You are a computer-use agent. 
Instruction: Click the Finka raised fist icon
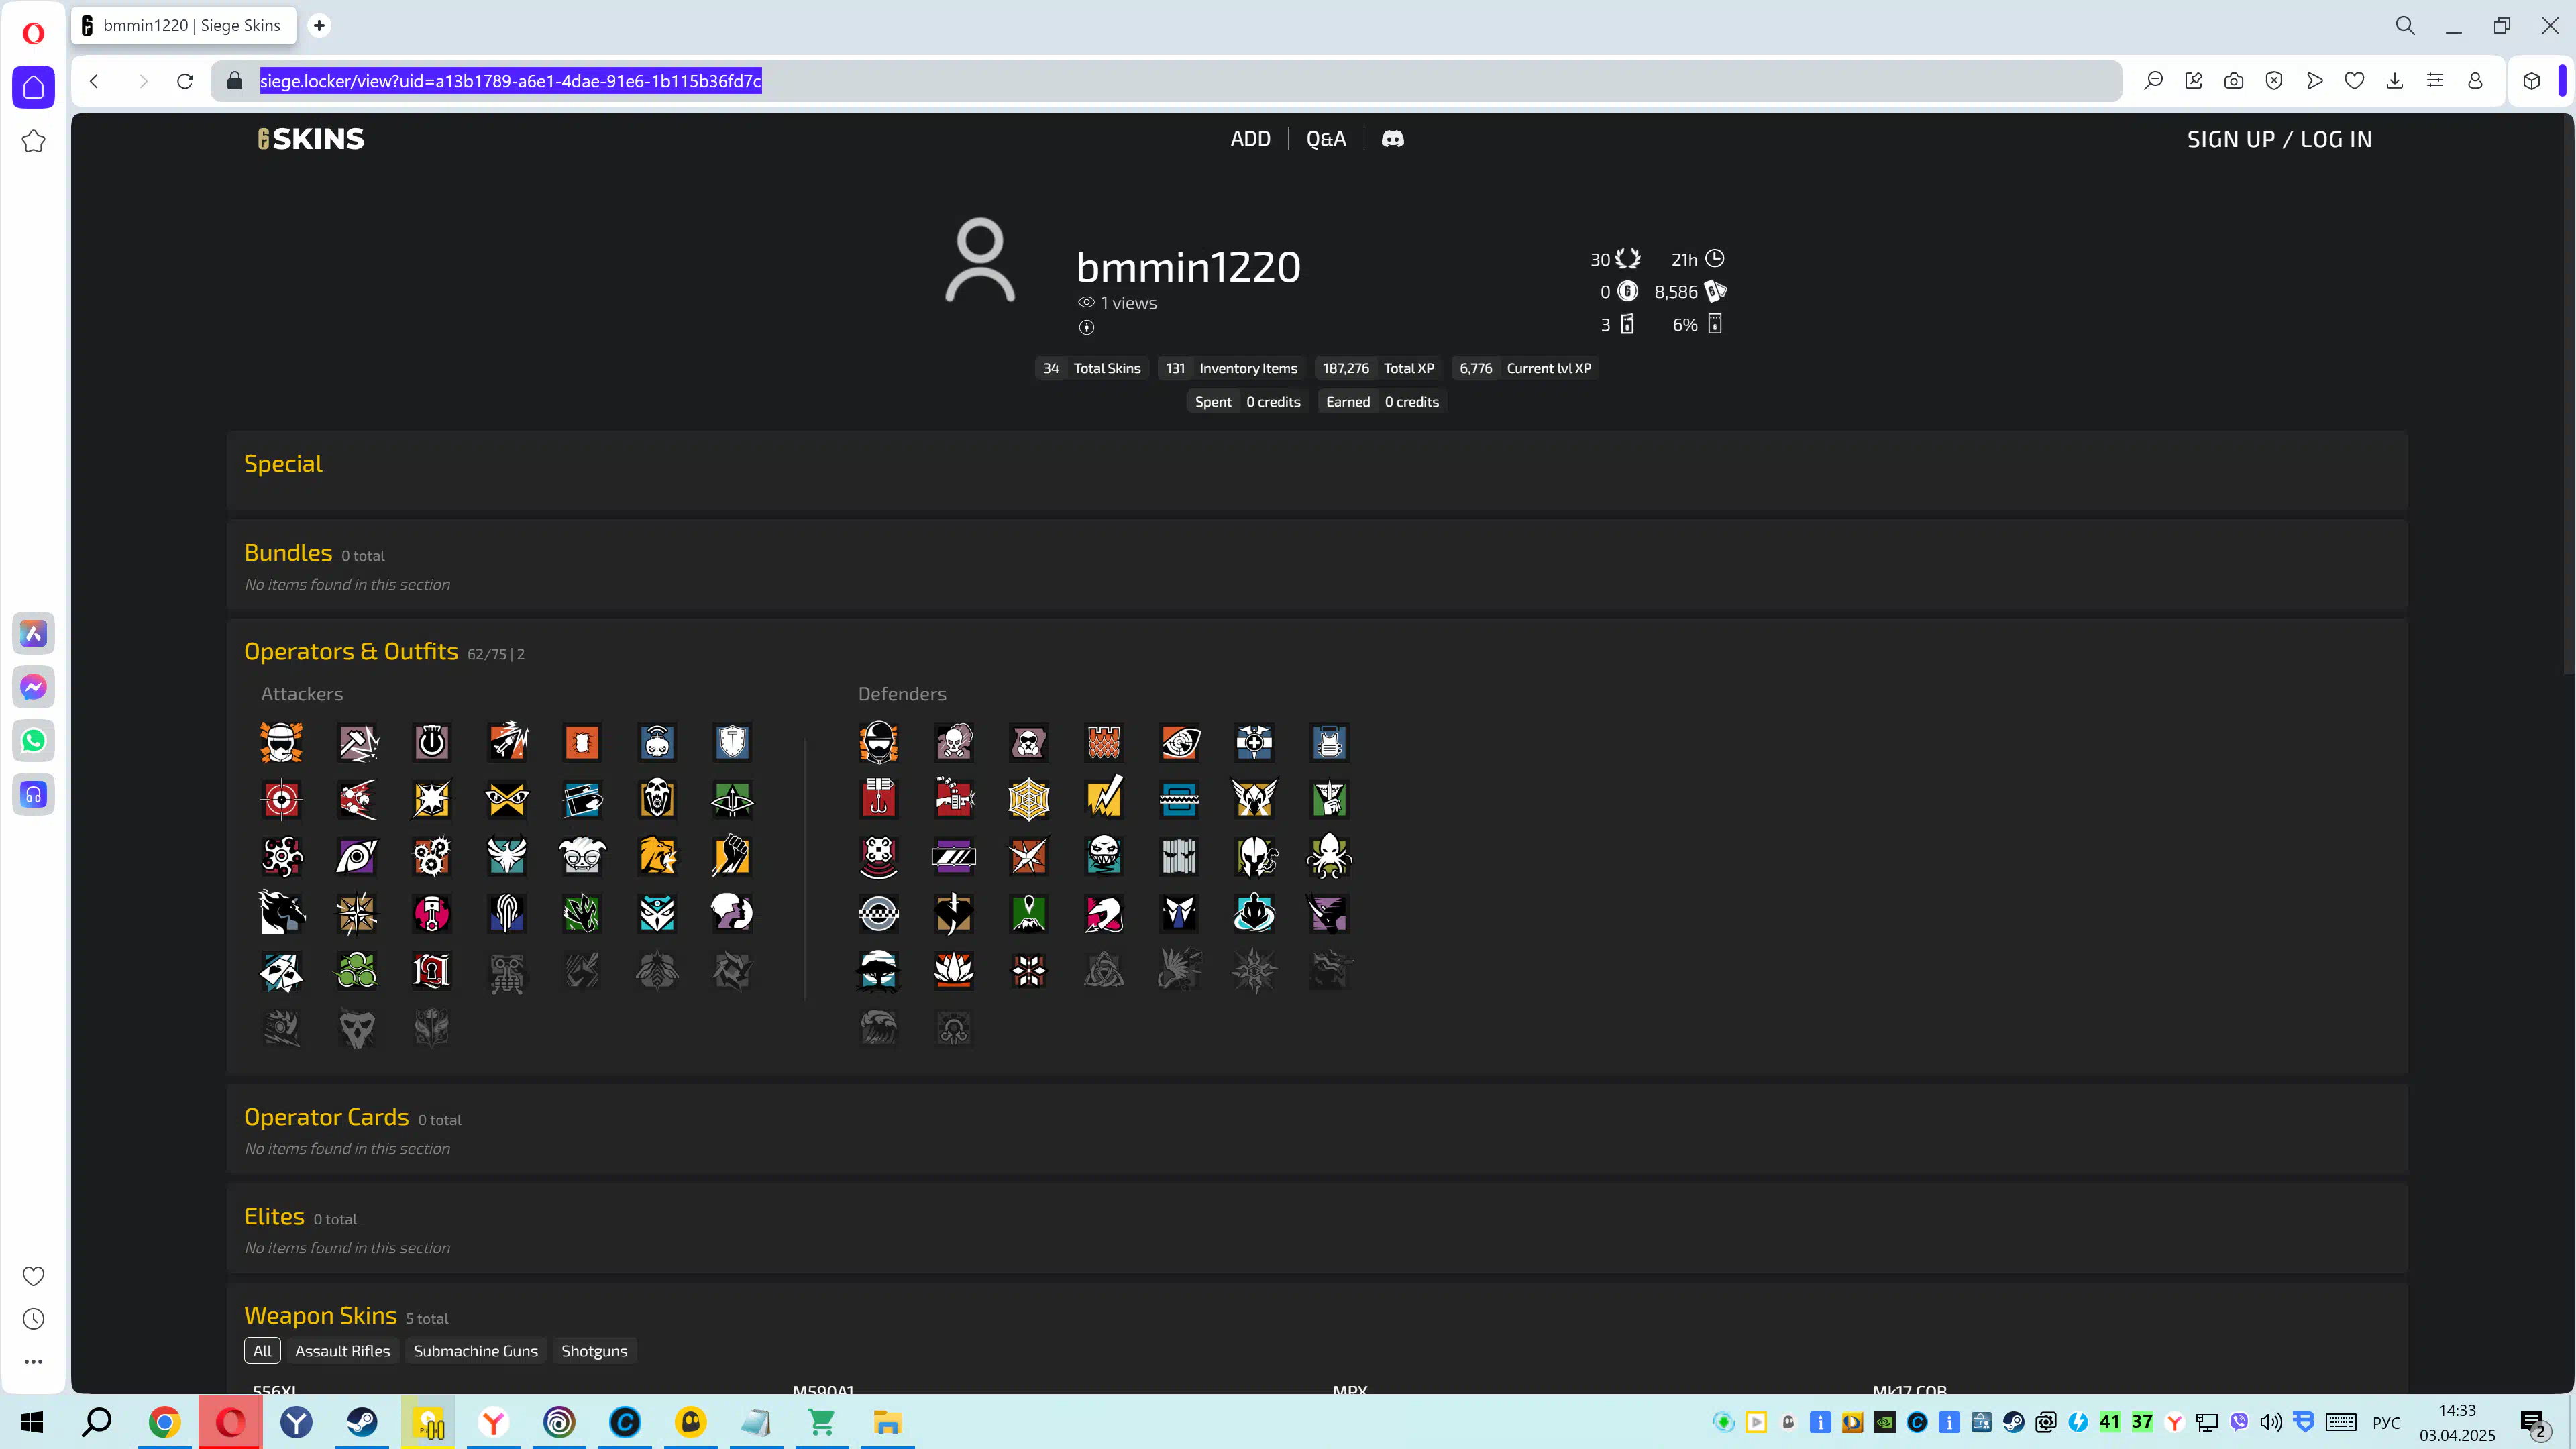(x=732, y=856)
